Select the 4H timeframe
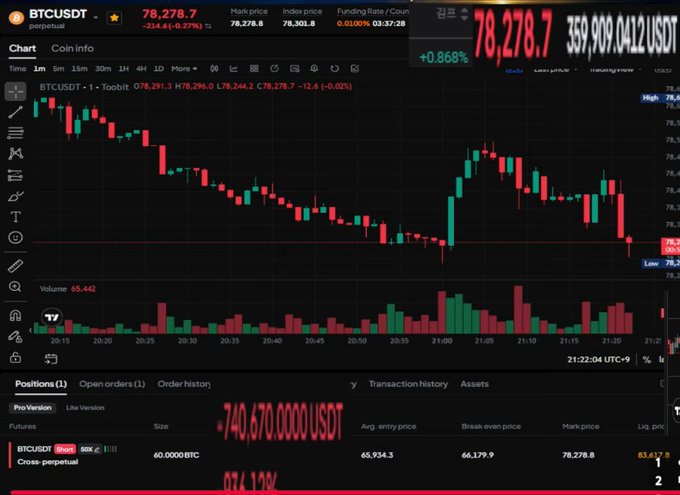The height and width of the screenshot is (495, 680). tap(141, 69)
